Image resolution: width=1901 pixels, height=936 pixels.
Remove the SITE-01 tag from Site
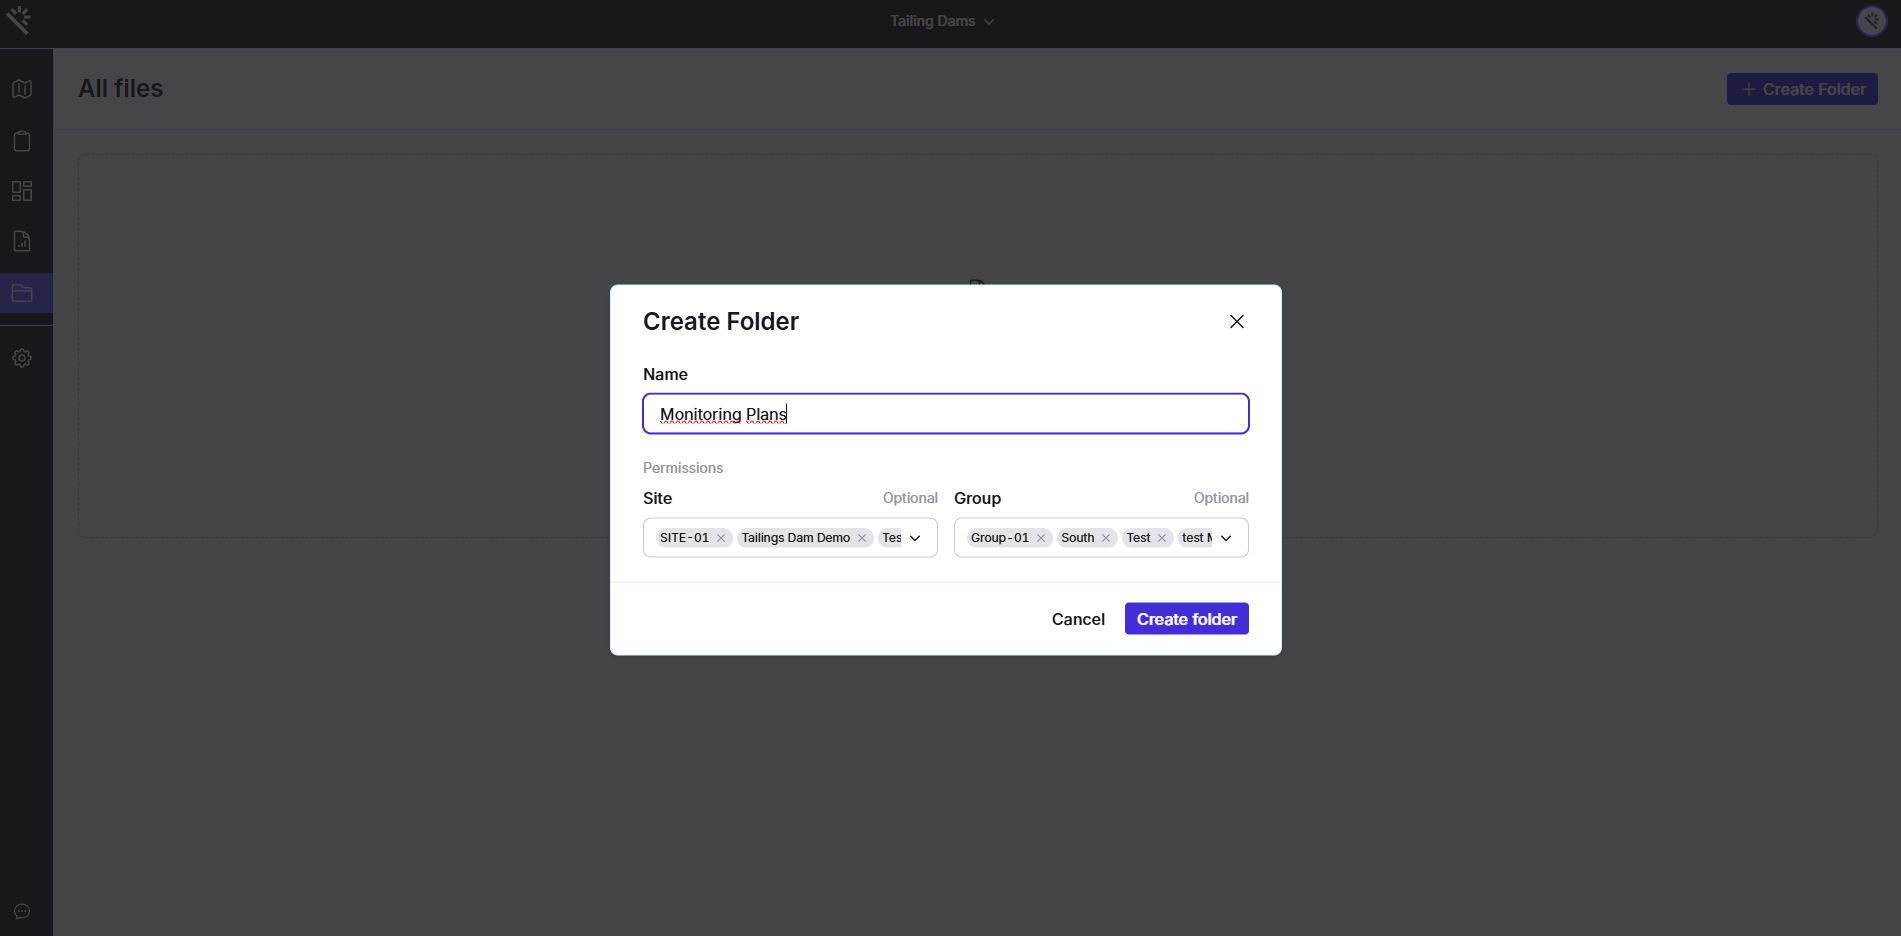[x=721, y=538]
